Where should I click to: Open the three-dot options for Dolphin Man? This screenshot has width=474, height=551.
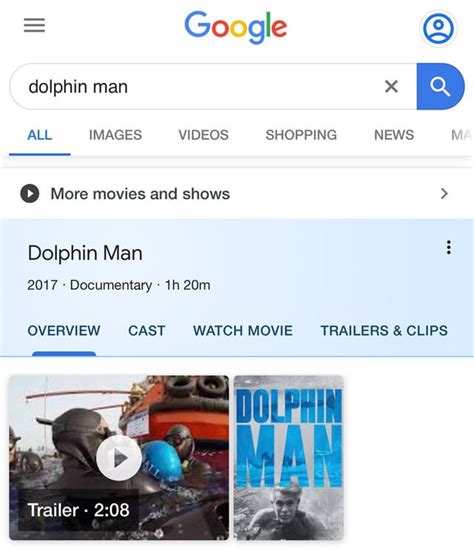click(x=448, y=247)
